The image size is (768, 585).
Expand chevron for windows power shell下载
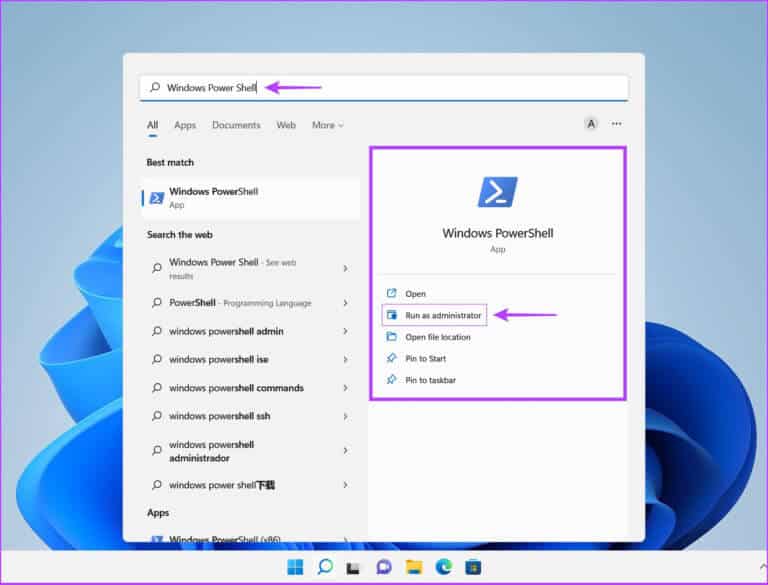click(345, 485)
